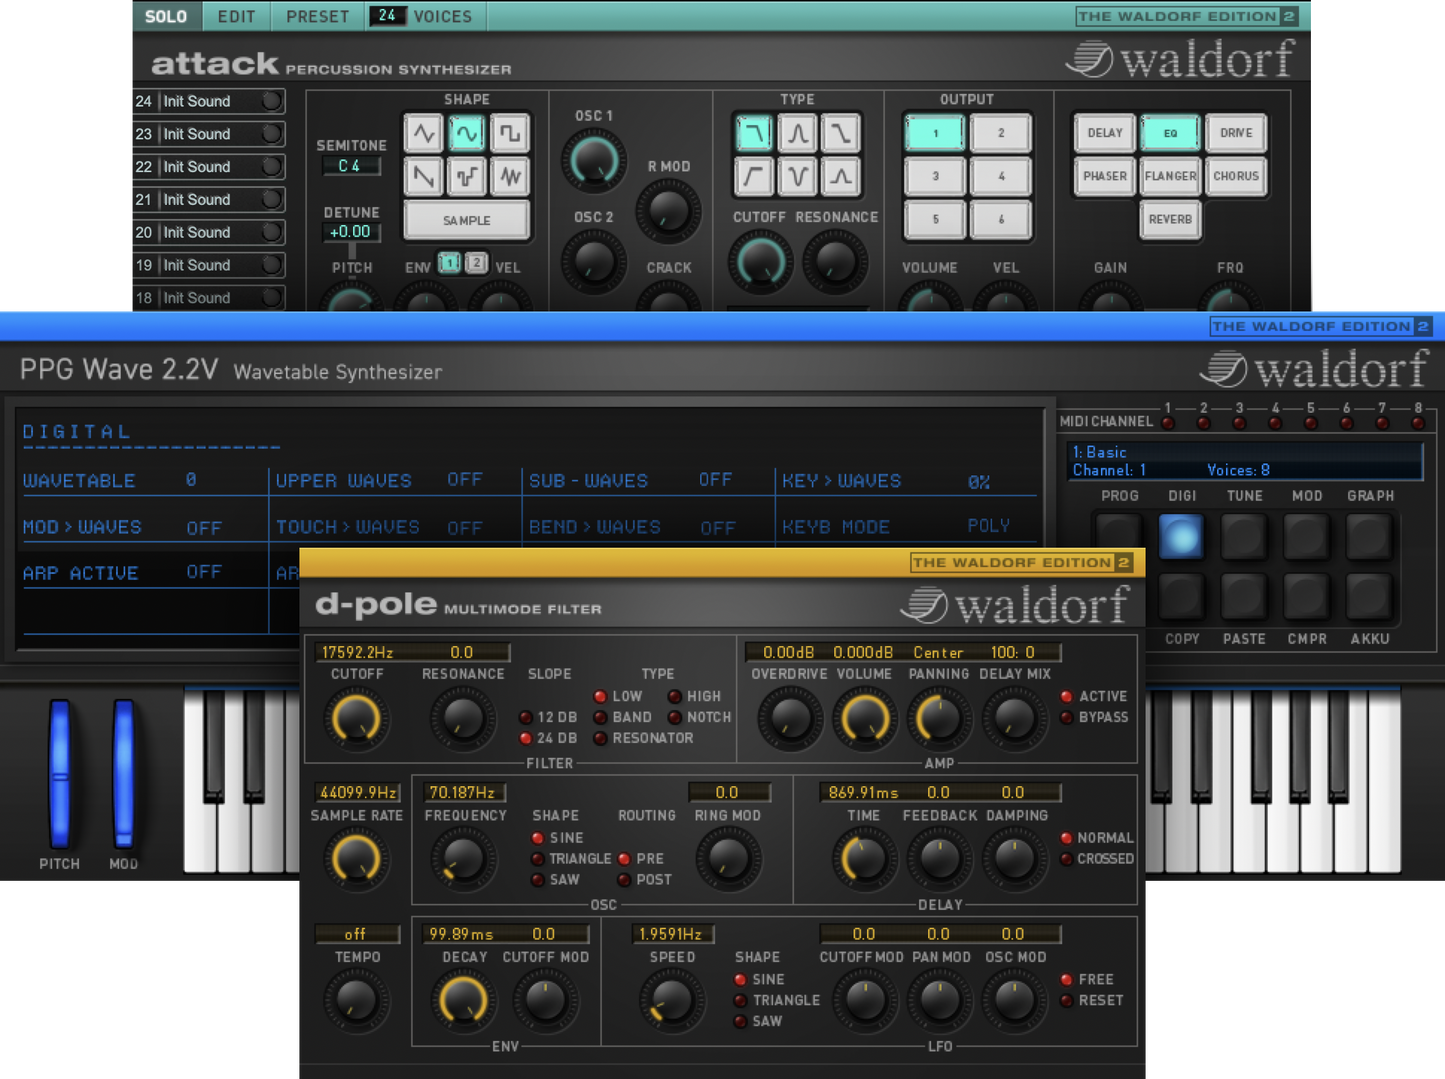The width and height of the screenshot is (1445, 1079).
Task: Open the PRESET tab on Attack
Action: click(317, 16)
